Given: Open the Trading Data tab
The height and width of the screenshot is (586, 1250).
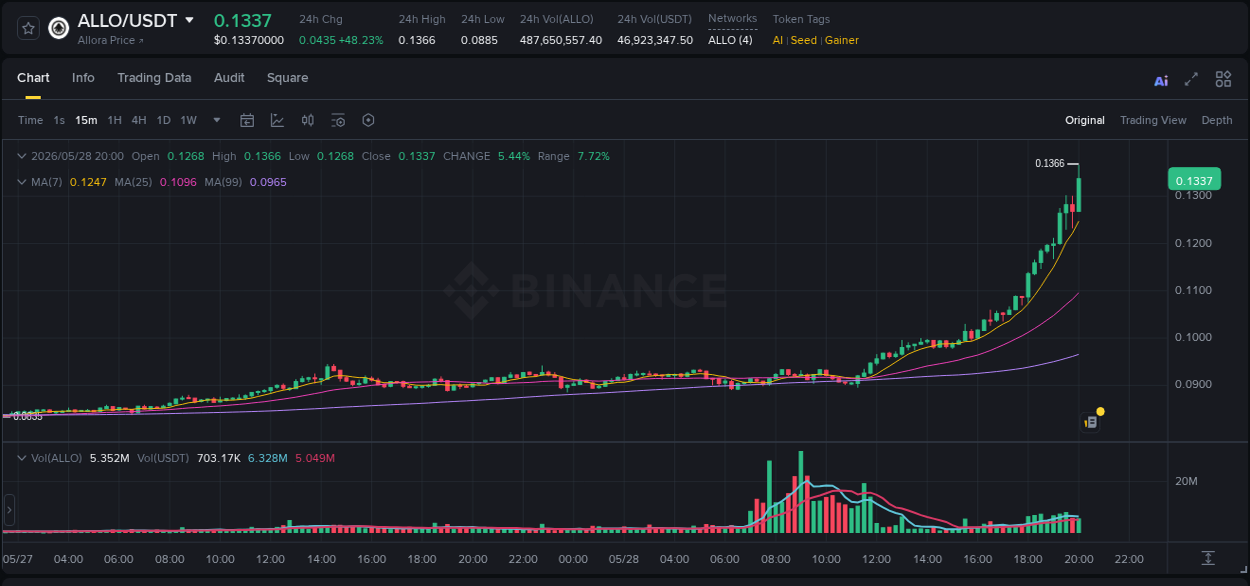Looking at the screenshot, I should click(154, 78).
